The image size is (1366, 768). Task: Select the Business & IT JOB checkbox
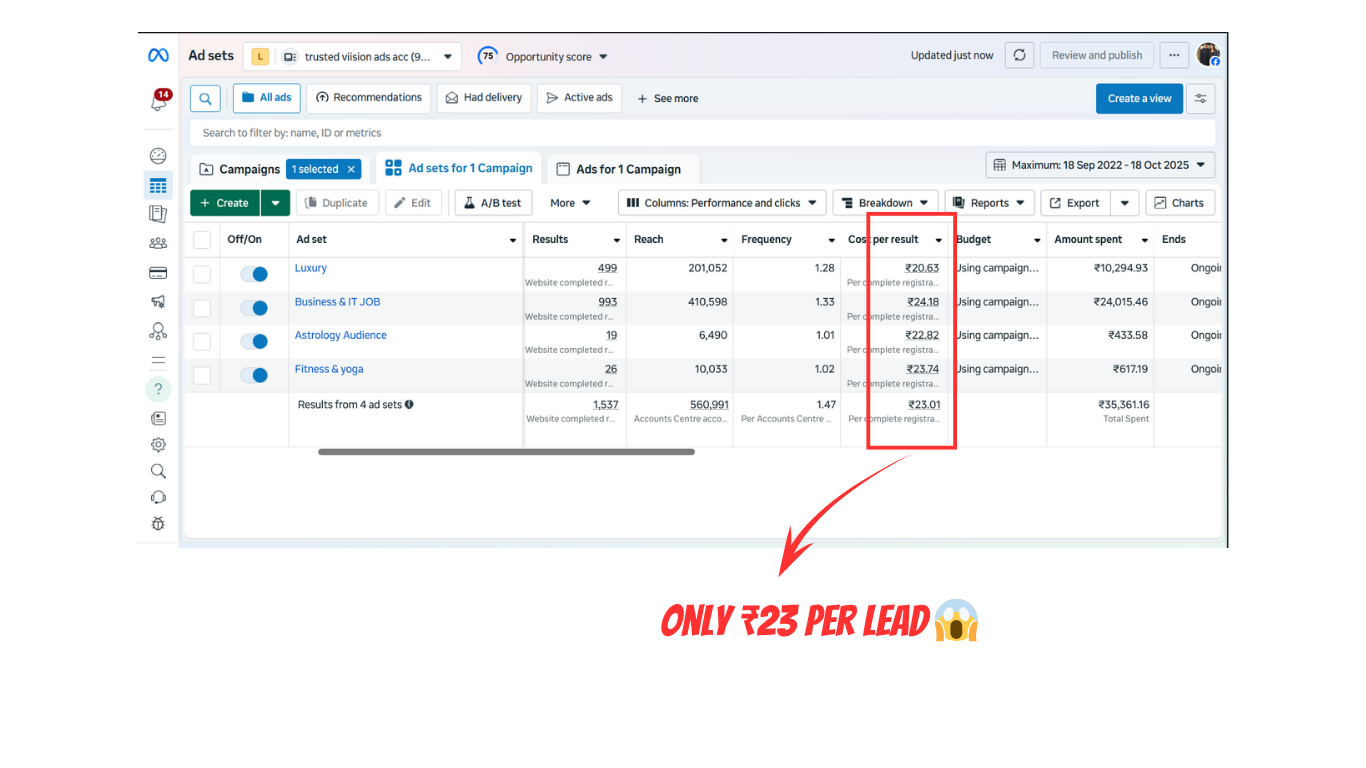tap(202, 308)
